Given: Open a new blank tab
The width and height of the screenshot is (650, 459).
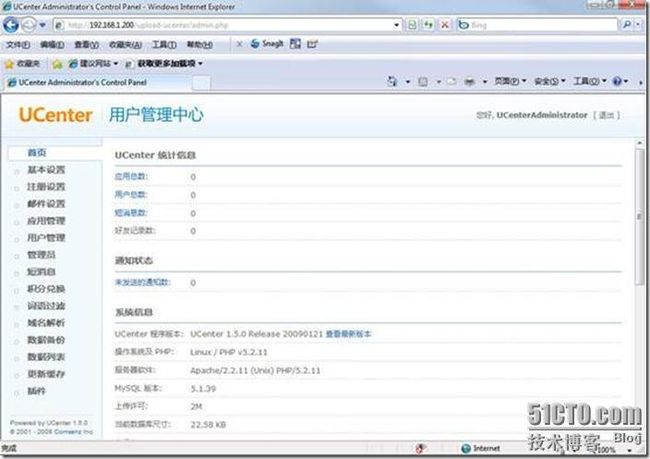Looking at the screenshot, I should (x=201, y=83).
